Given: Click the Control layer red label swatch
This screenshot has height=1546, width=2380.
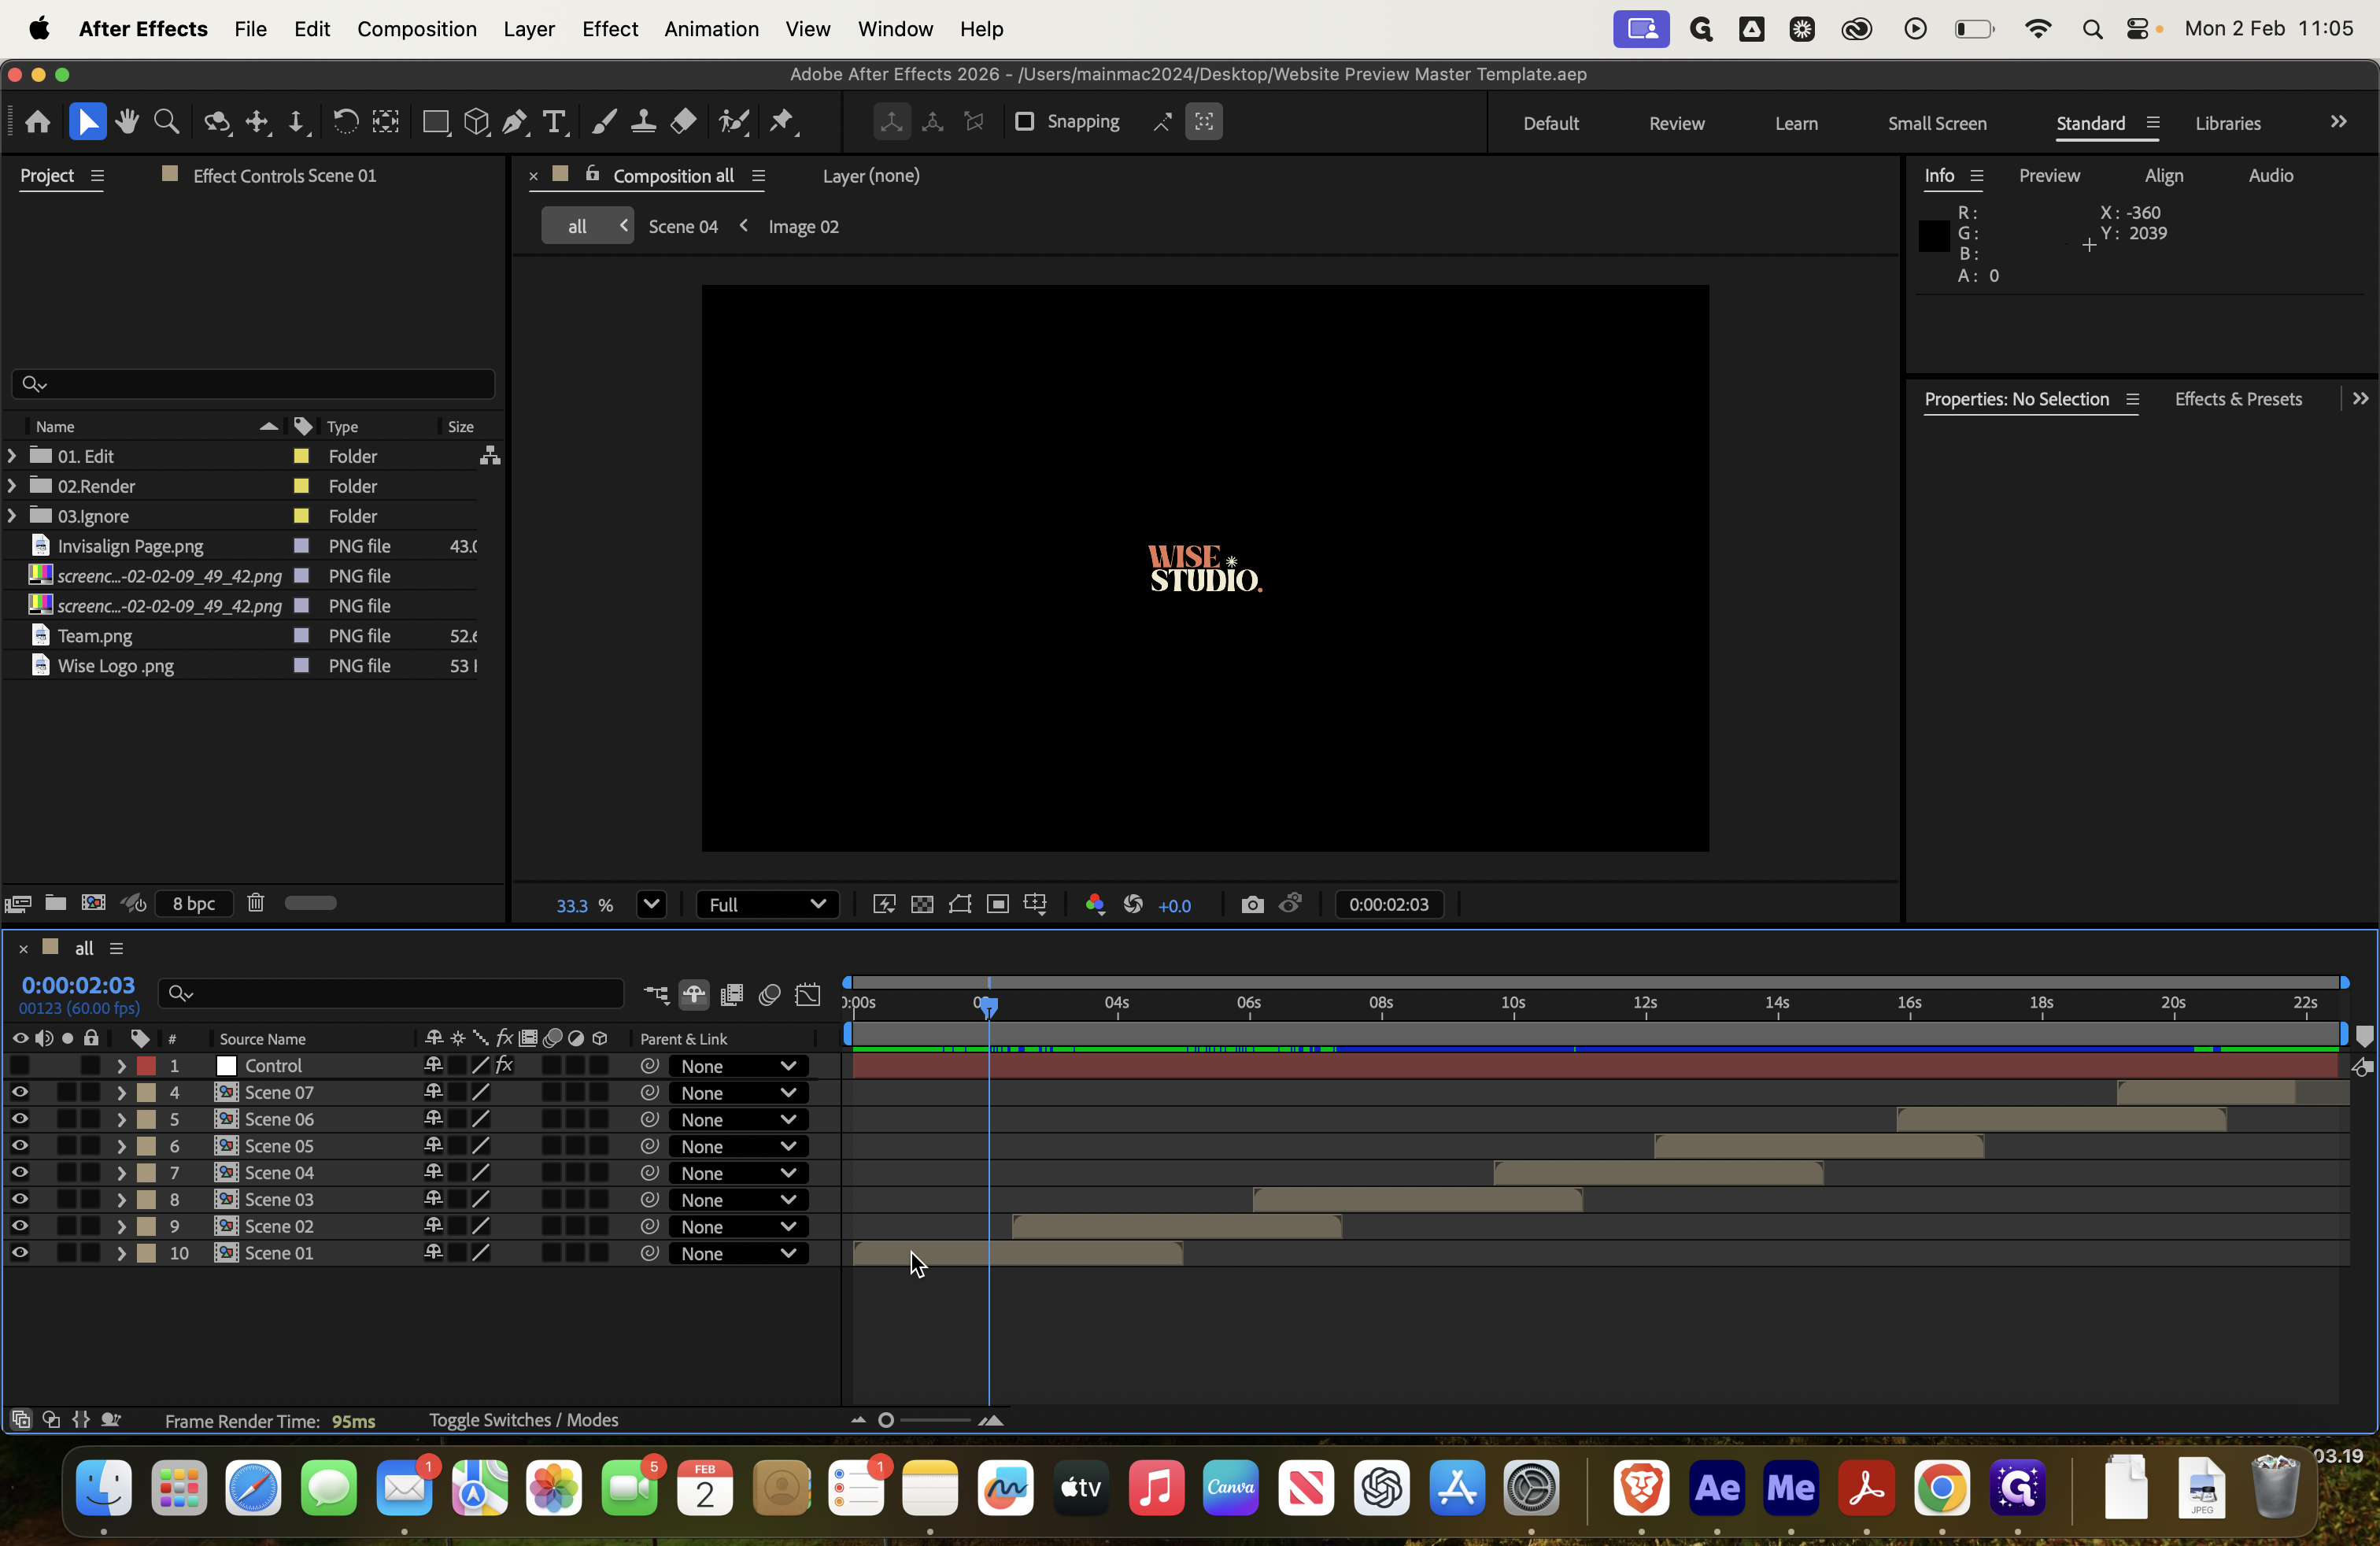Looking at the screenshot, I should coord(146,1066).
